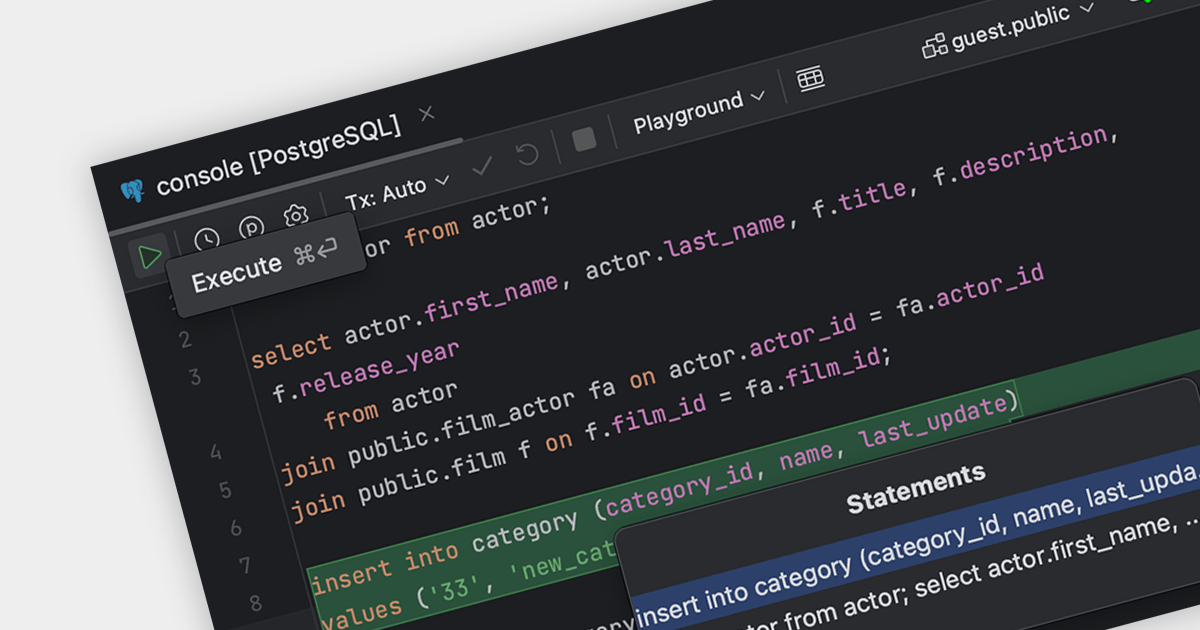Close the console [PostgreSQL] tab
Viewport: 1200px width, 630px height.
pos(427,114)
